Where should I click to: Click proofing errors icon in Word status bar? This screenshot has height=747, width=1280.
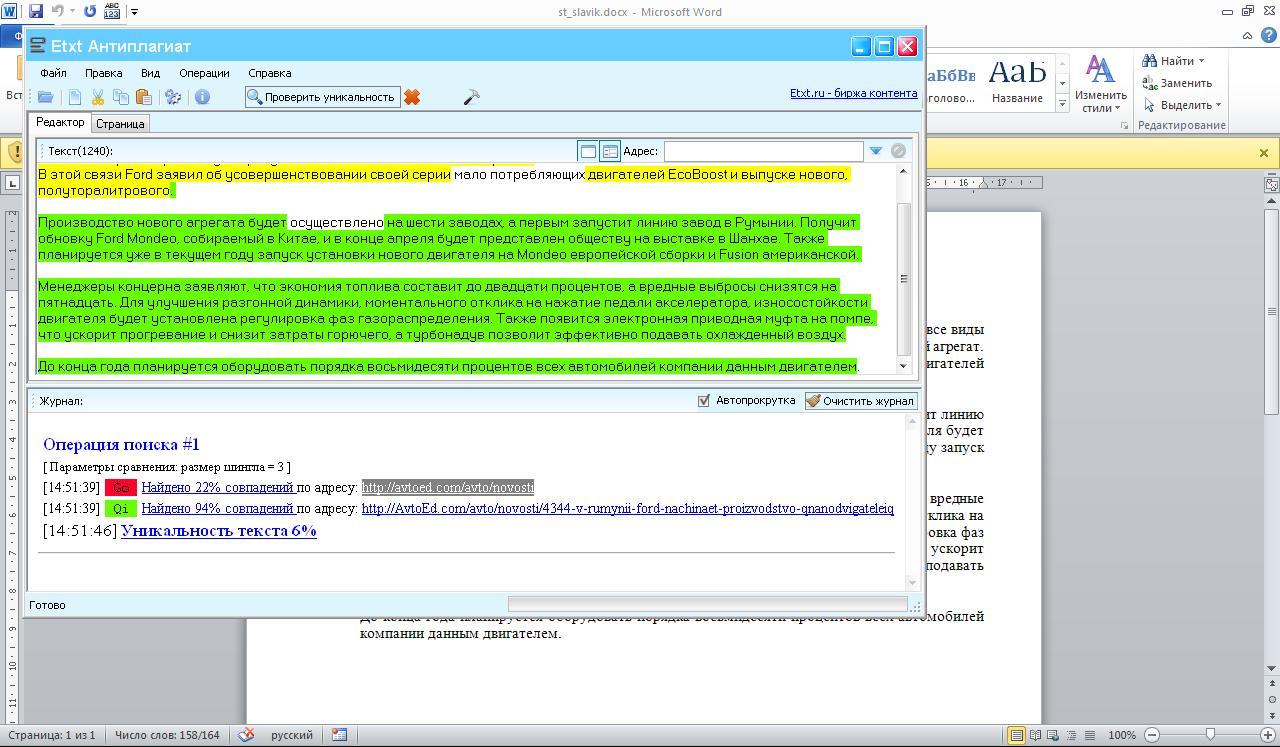pos(246,735)
